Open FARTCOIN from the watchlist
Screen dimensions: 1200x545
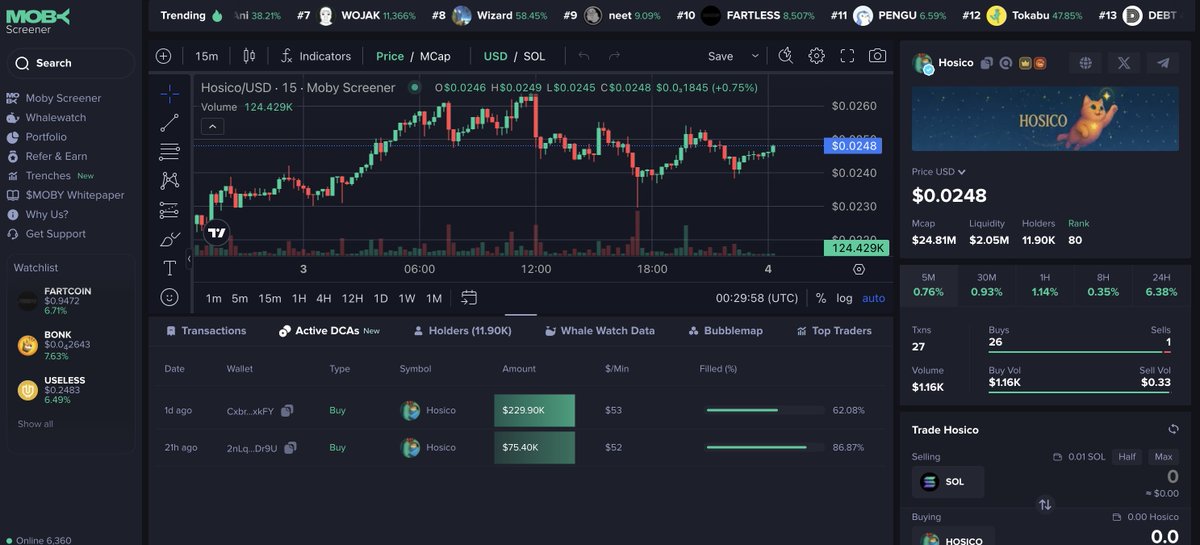point(70,300)
